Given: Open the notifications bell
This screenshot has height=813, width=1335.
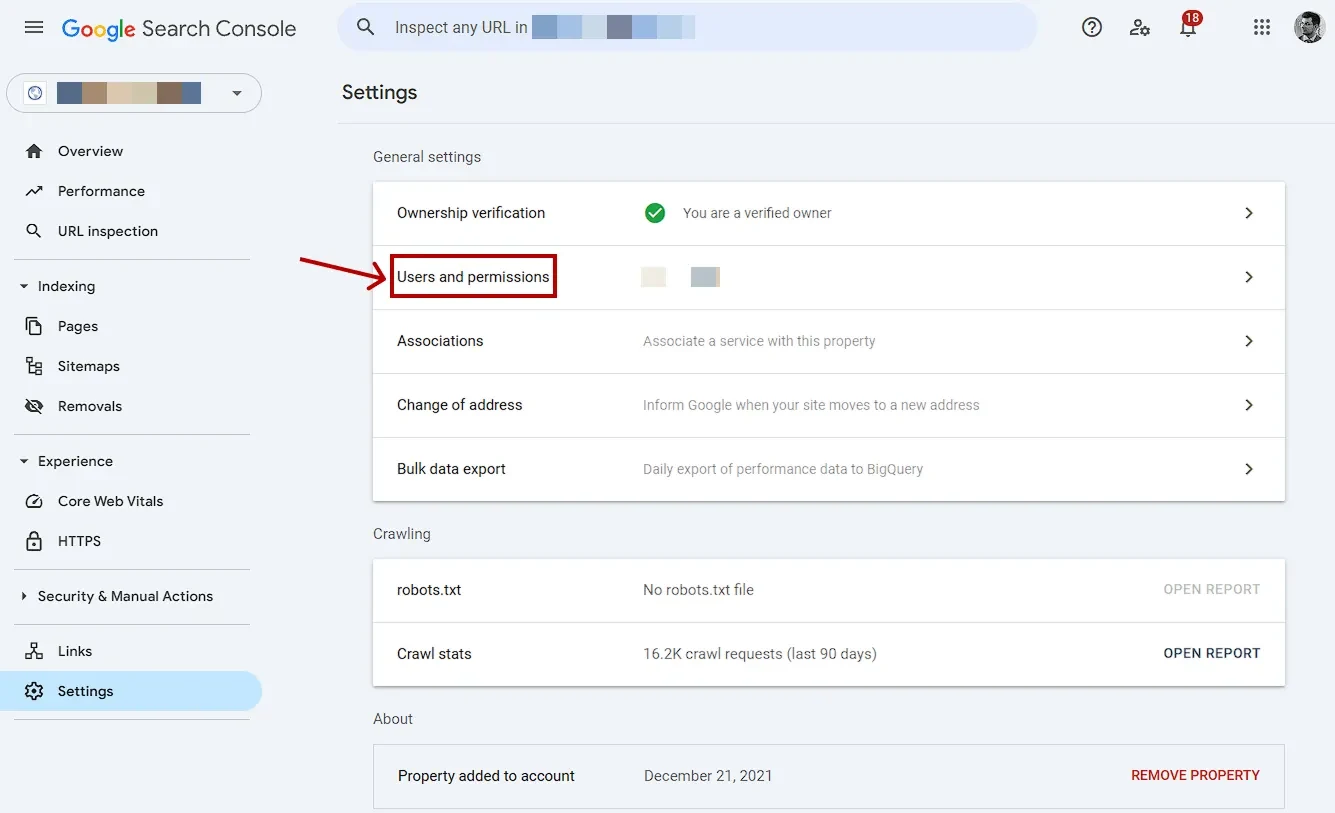Looking at the screenshot, I should pyautogui.click(x=1187, y=28).
